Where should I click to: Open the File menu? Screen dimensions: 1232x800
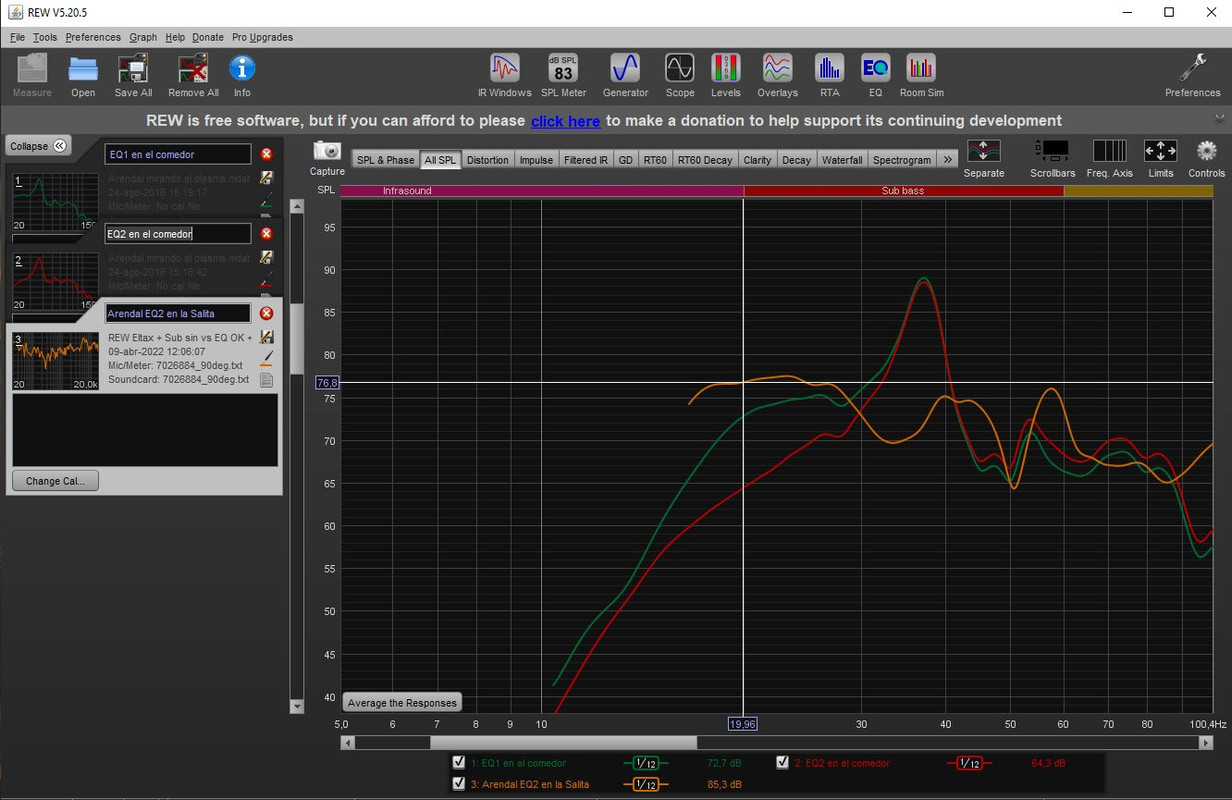tap(17, 37)
